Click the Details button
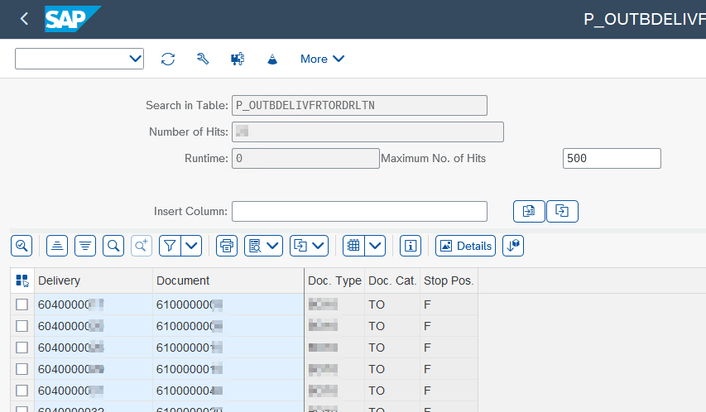706x412 pixels. [x=465, y=245]
